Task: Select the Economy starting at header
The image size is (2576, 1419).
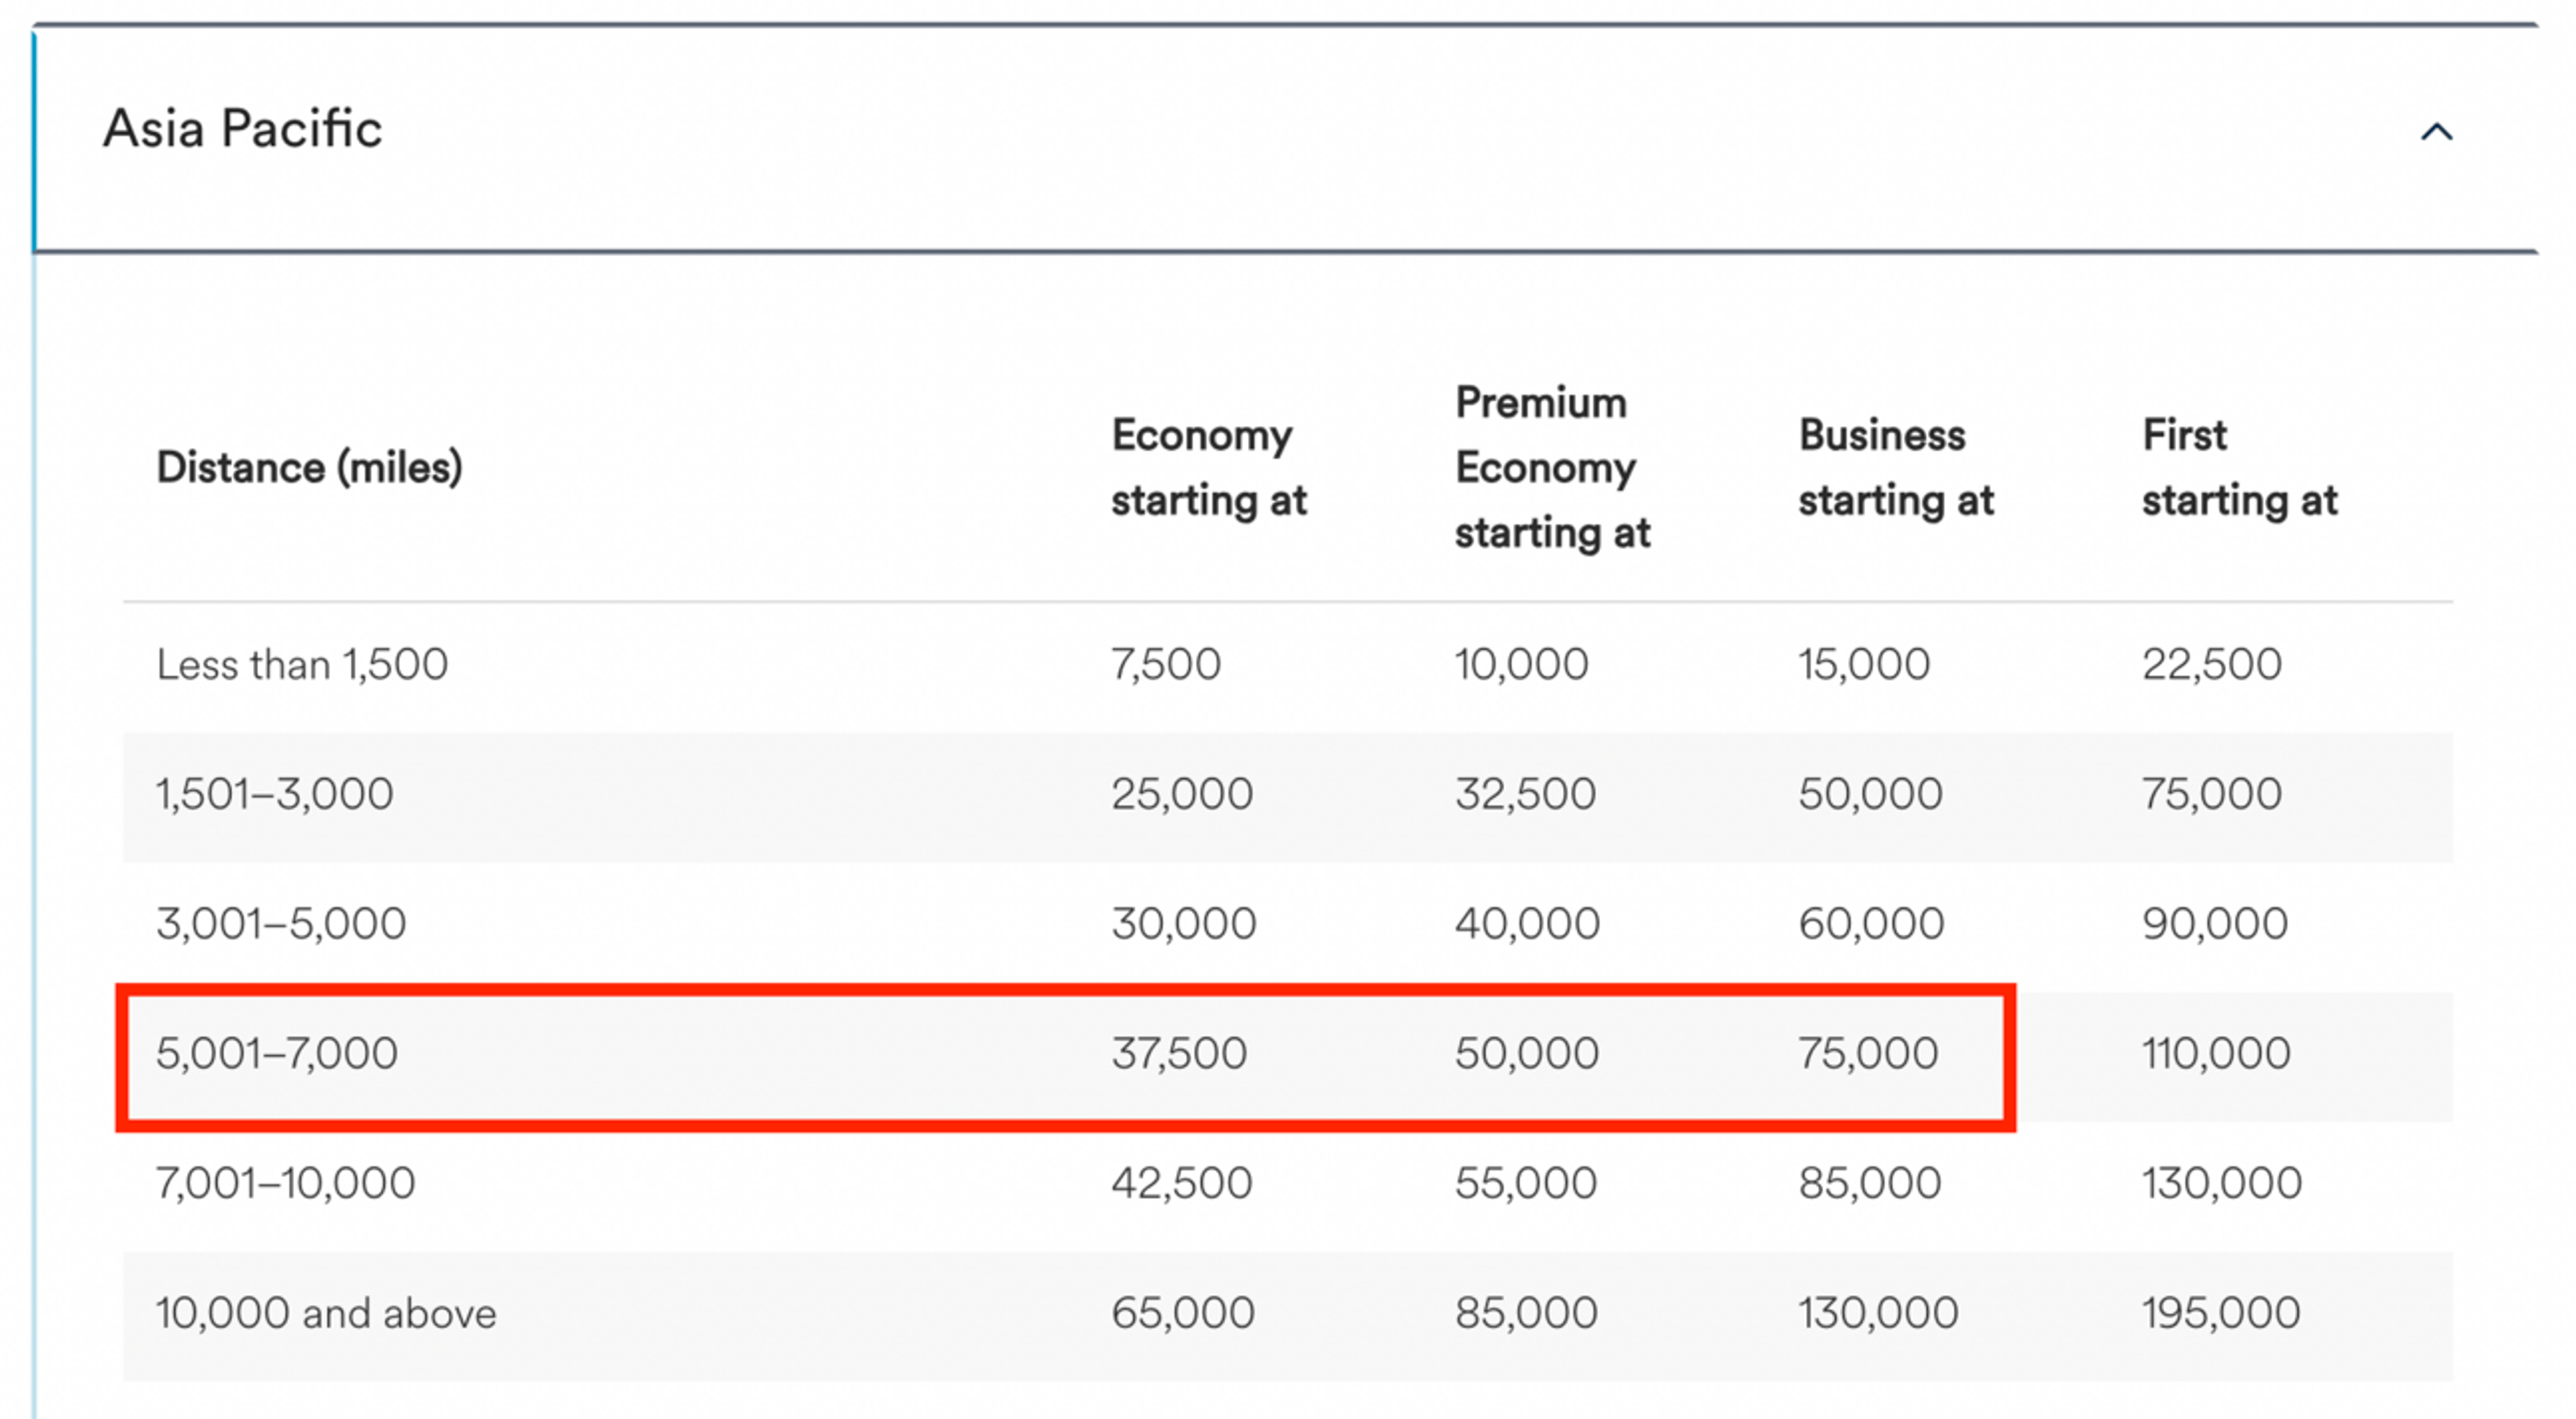Action: click(1208, 468)
